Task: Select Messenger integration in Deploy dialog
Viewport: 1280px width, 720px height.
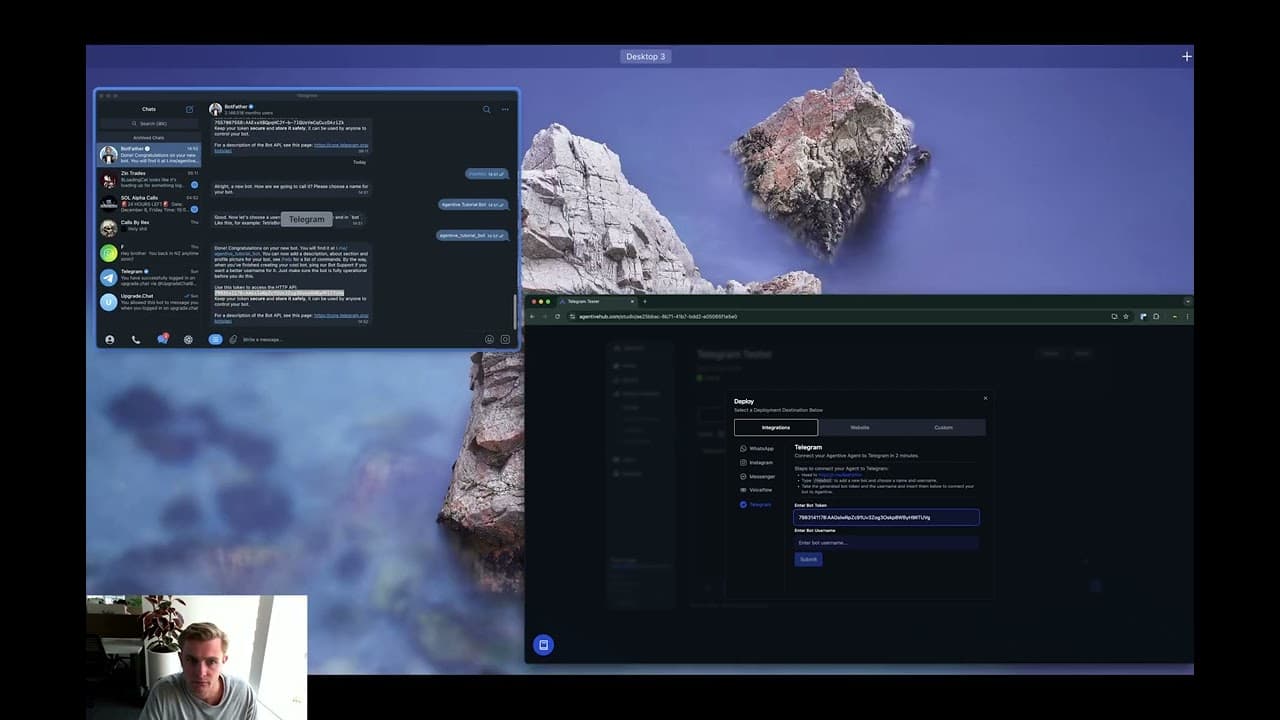Action: 758,477
